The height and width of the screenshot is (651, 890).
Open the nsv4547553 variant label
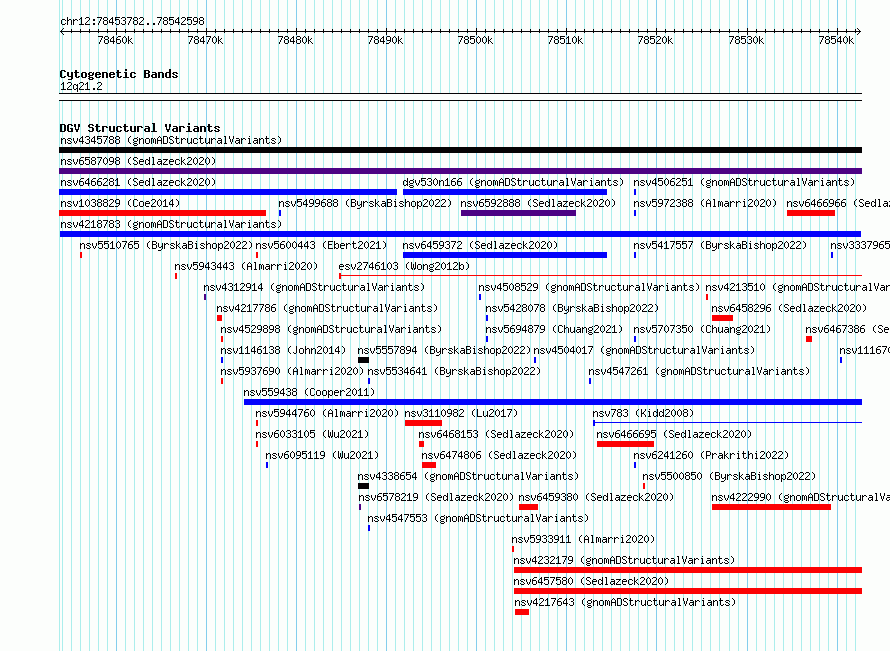point(478,518)
